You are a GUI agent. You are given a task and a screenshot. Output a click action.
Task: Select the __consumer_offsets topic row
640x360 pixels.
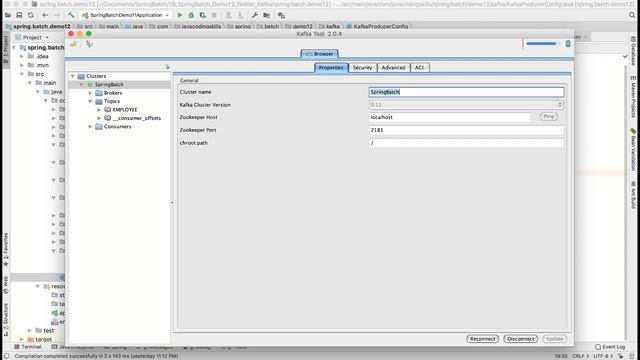click(133, 118)
